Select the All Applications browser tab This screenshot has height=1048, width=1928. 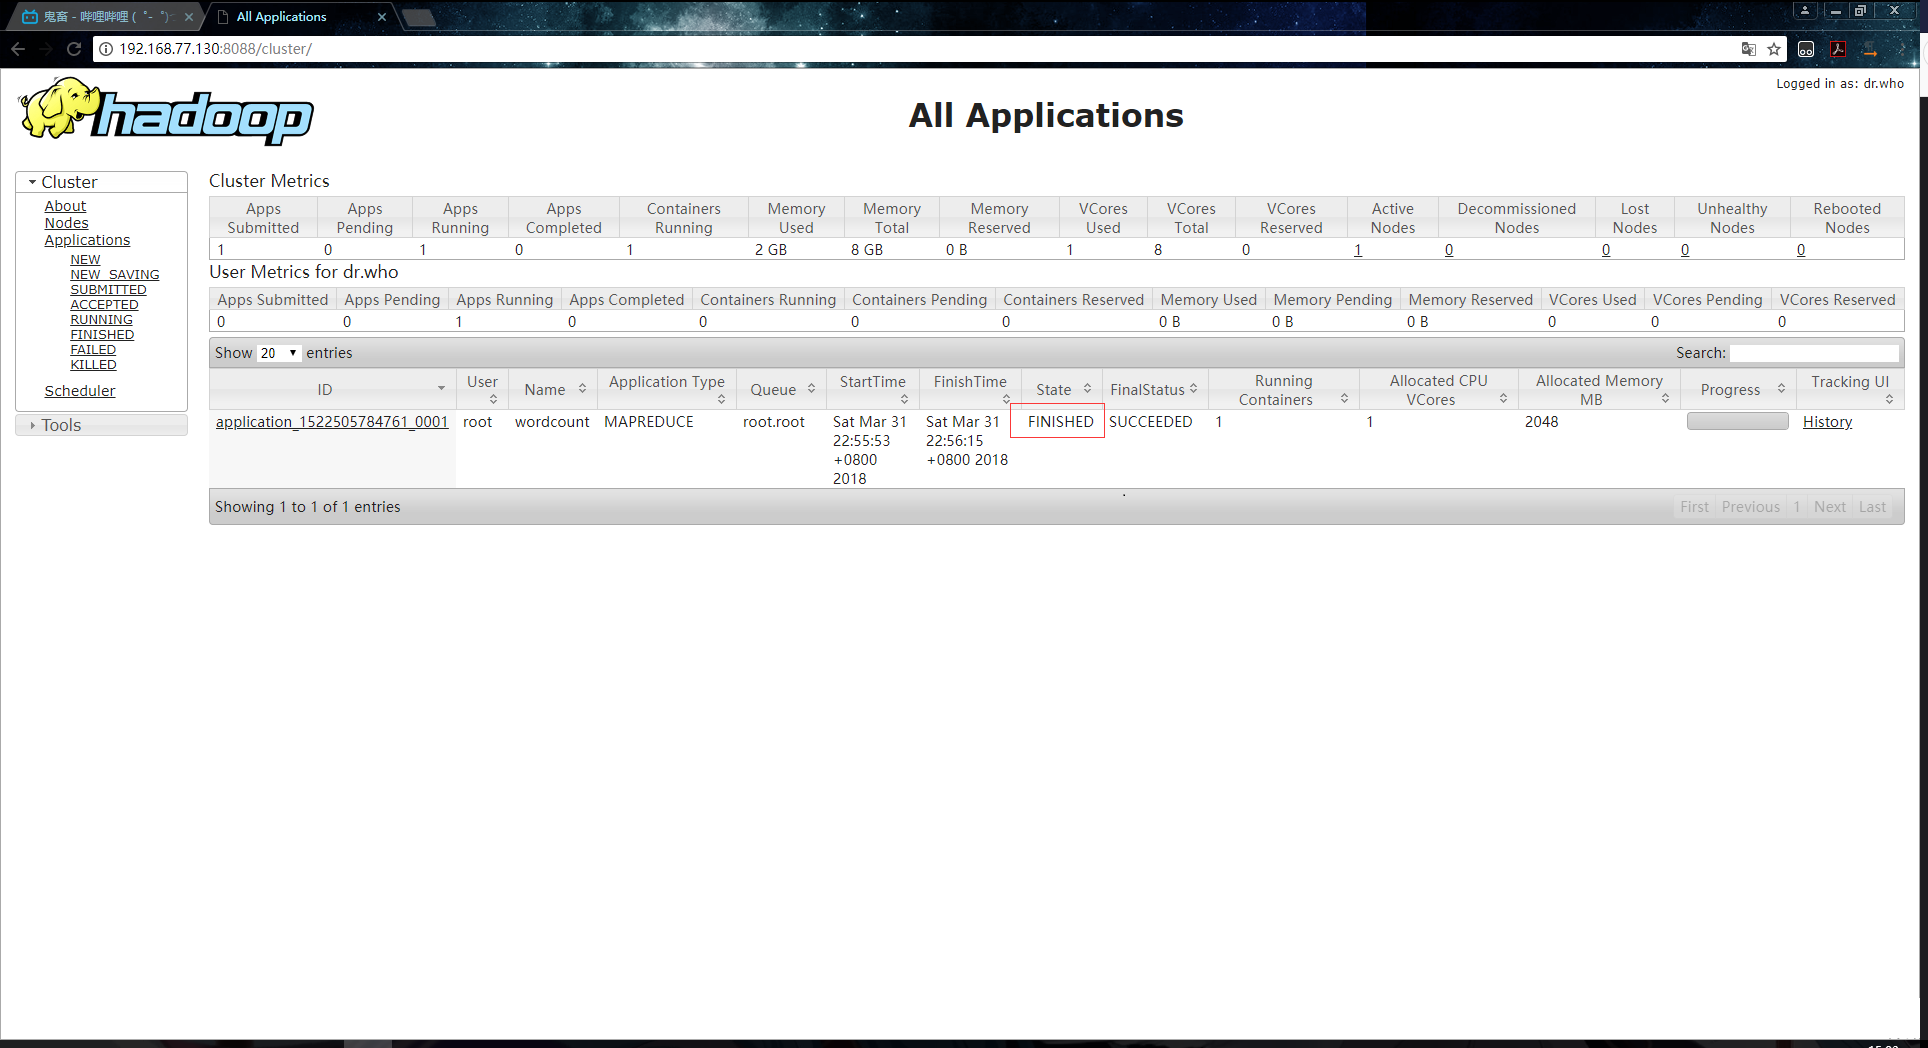(300, 17)
